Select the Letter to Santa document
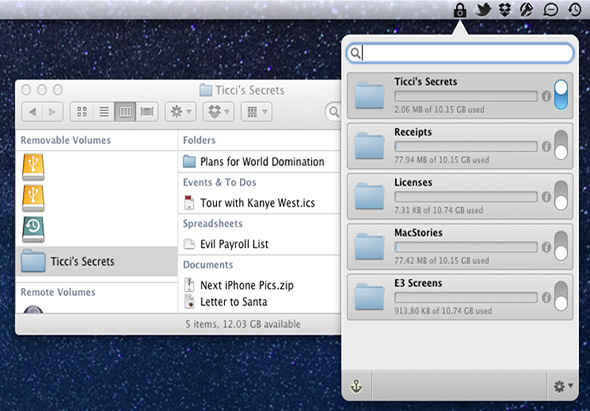The width and height of the screenshot is (590, 411). click(x=259, y=302)
